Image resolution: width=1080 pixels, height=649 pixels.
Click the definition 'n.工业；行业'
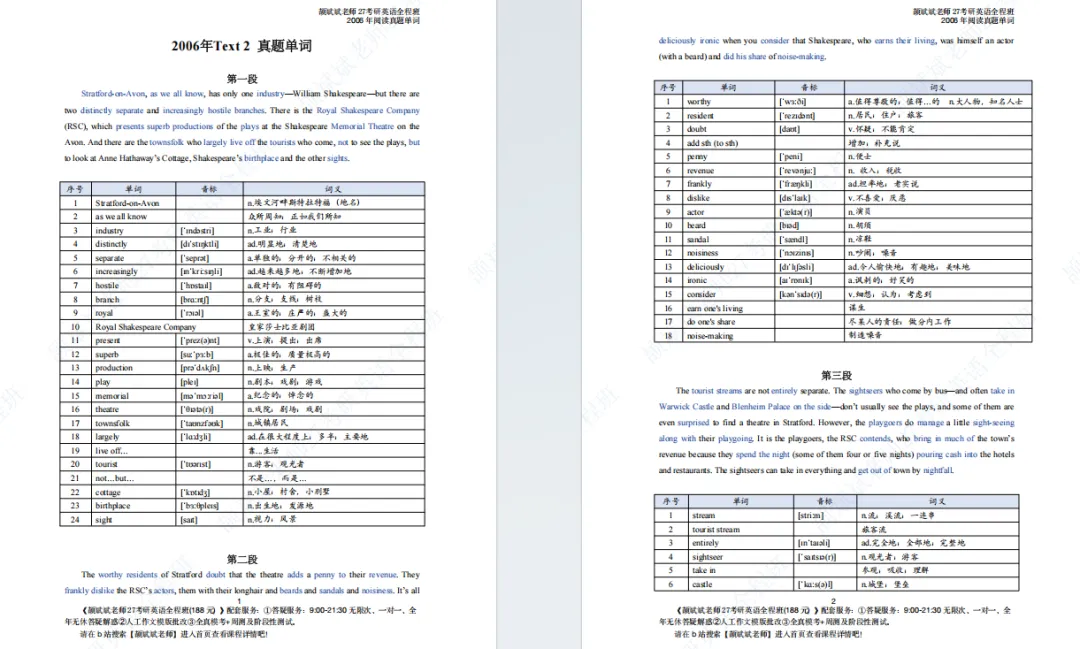click(272, 230)
